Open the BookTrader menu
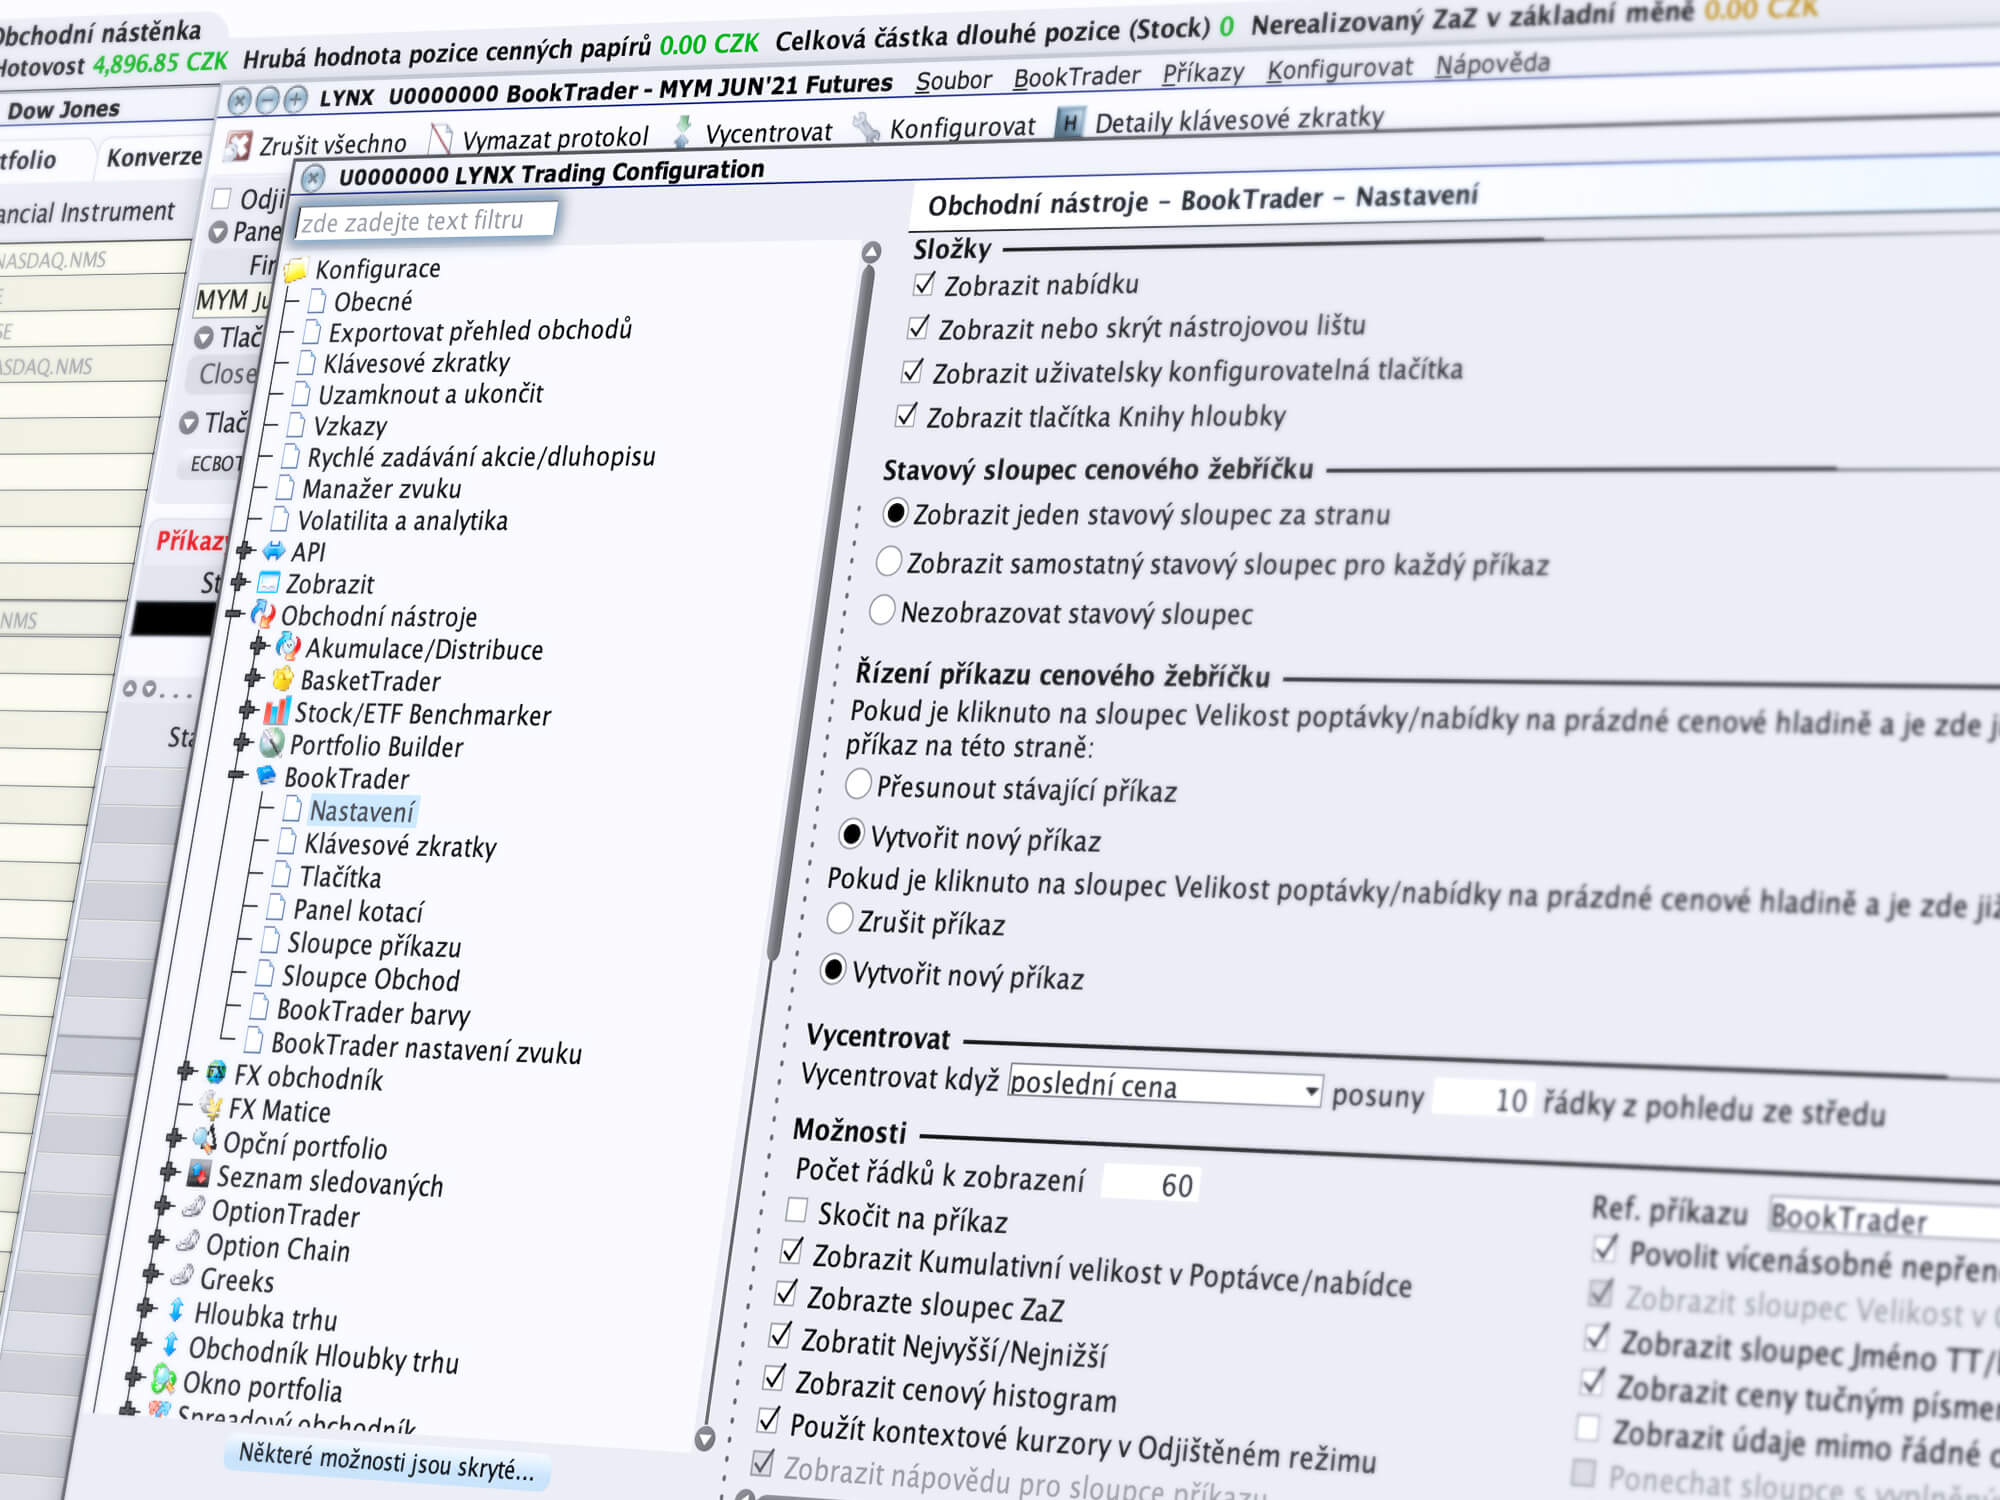2000x1500 pixels. [x=1076, y=76]
